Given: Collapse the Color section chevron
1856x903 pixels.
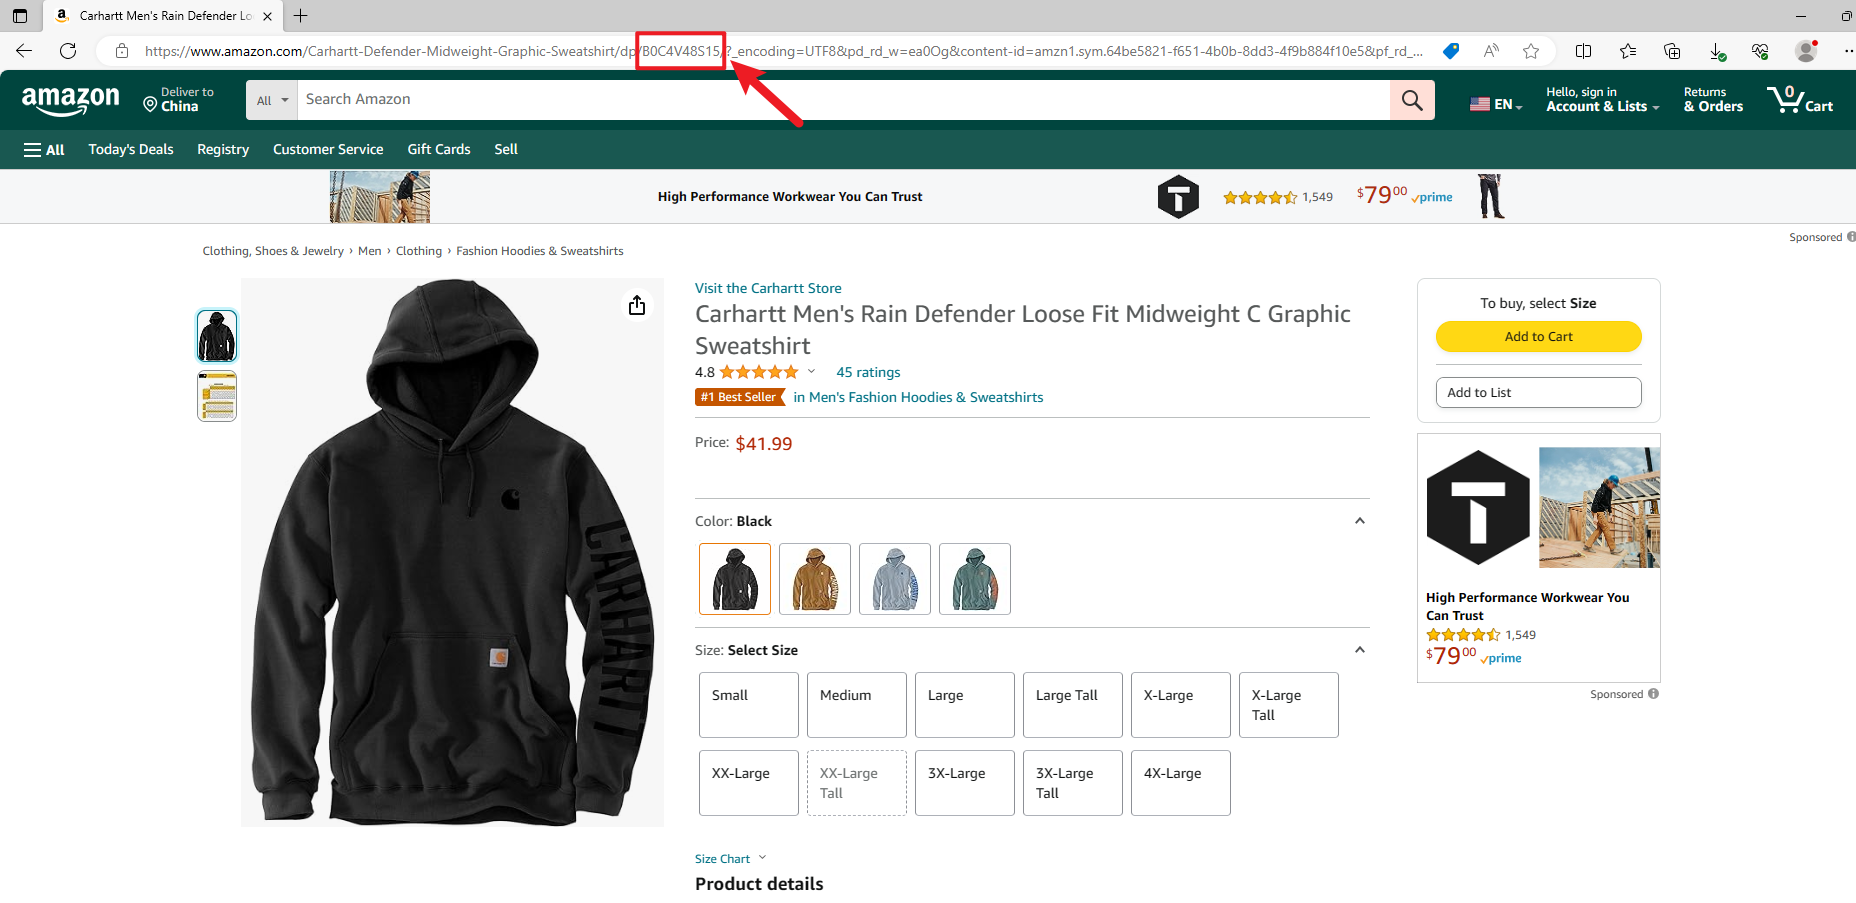Looking at the screenshot, I should (1359, 521).
